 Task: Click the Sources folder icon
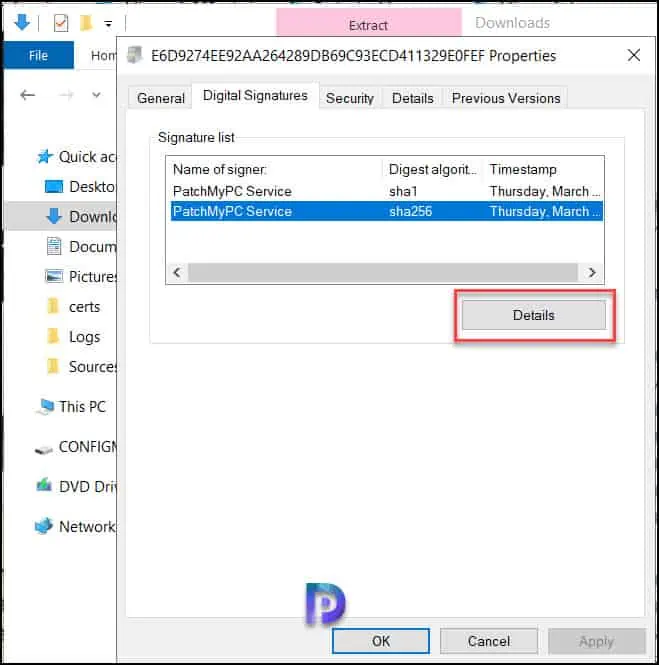tap(53, 366)
